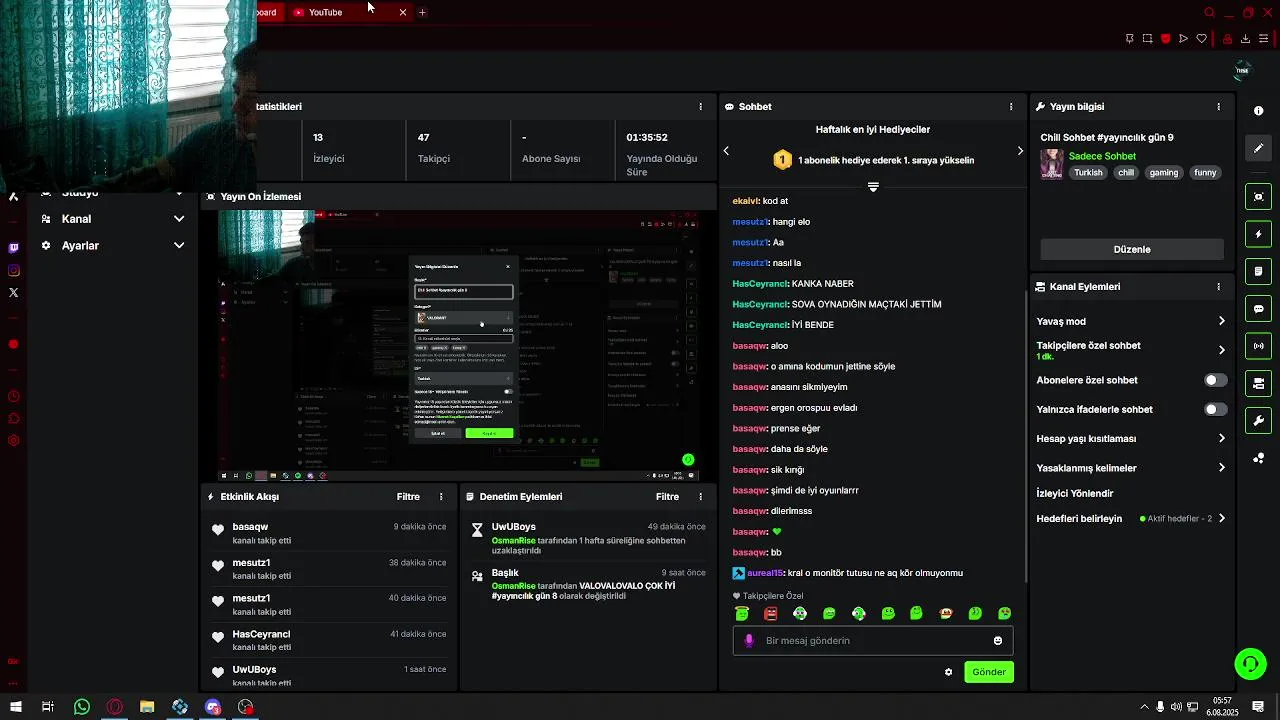Open Yayın bilgisi panel three-dot menu

click(1218, 106)
